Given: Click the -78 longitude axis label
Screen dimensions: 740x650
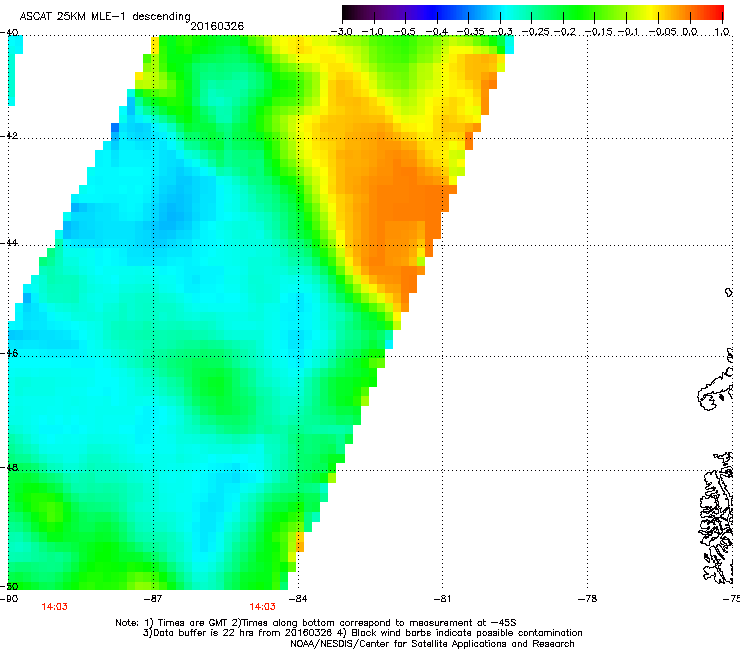Looking at the screenshot, I should tap(587, 599).
